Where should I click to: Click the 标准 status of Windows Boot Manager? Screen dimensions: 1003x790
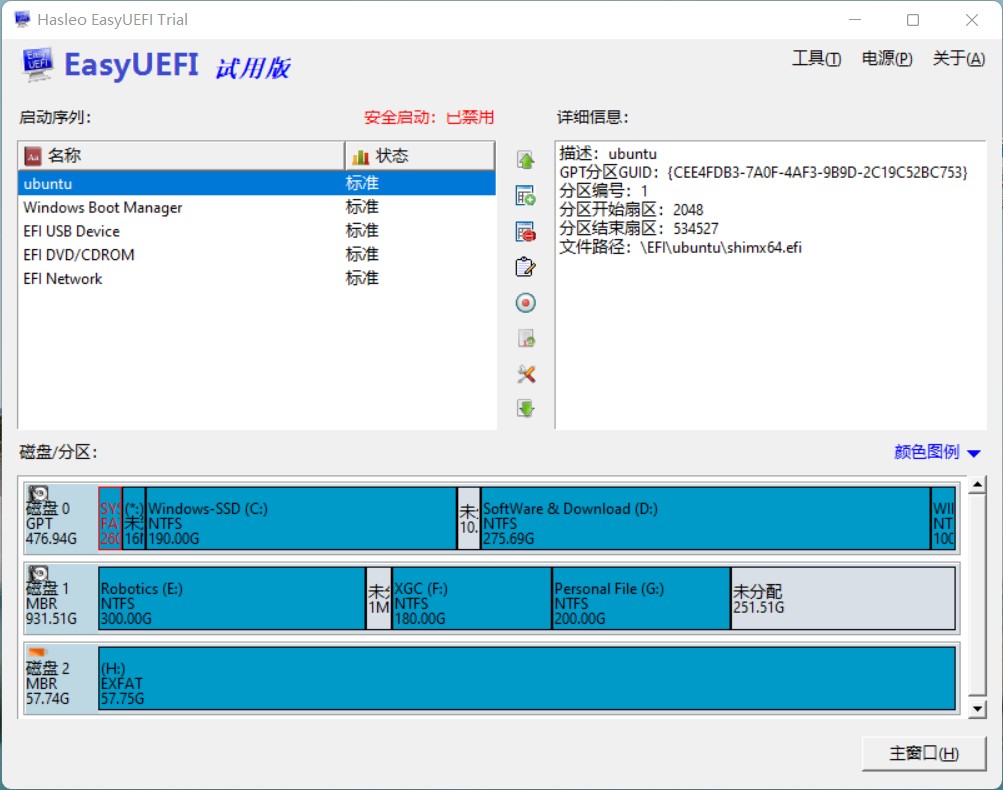coord(362,207)
